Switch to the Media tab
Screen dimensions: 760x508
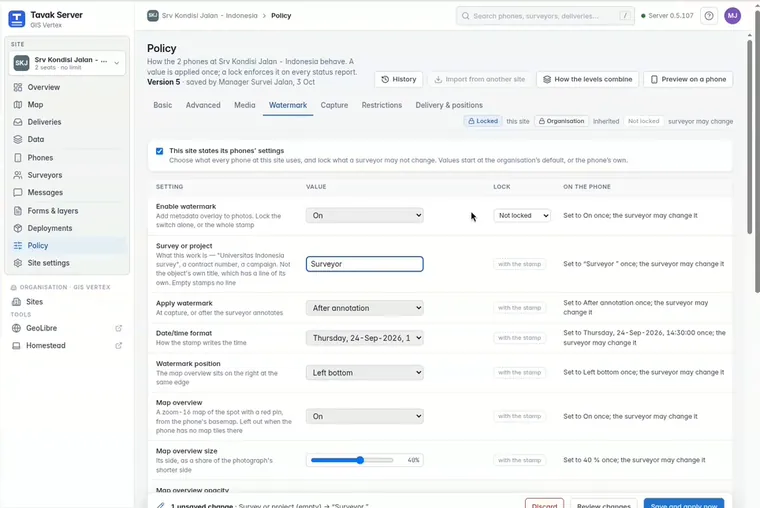[245, 105]
